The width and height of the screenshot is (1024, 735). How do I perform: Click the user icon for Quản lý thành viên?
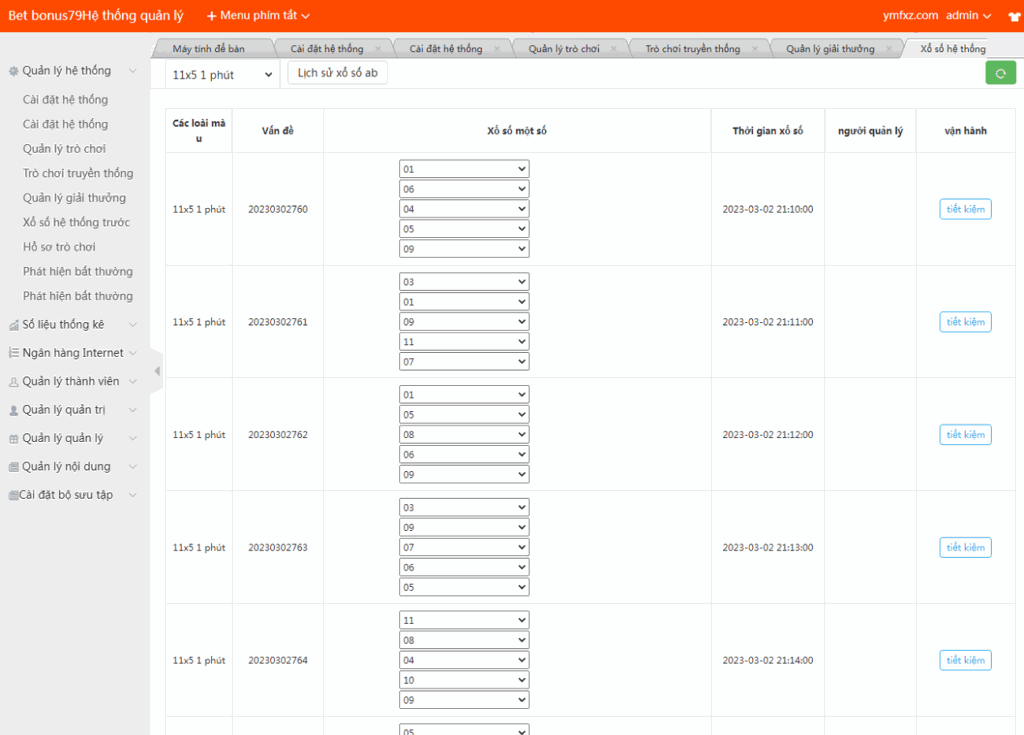(x=13, y=382)
